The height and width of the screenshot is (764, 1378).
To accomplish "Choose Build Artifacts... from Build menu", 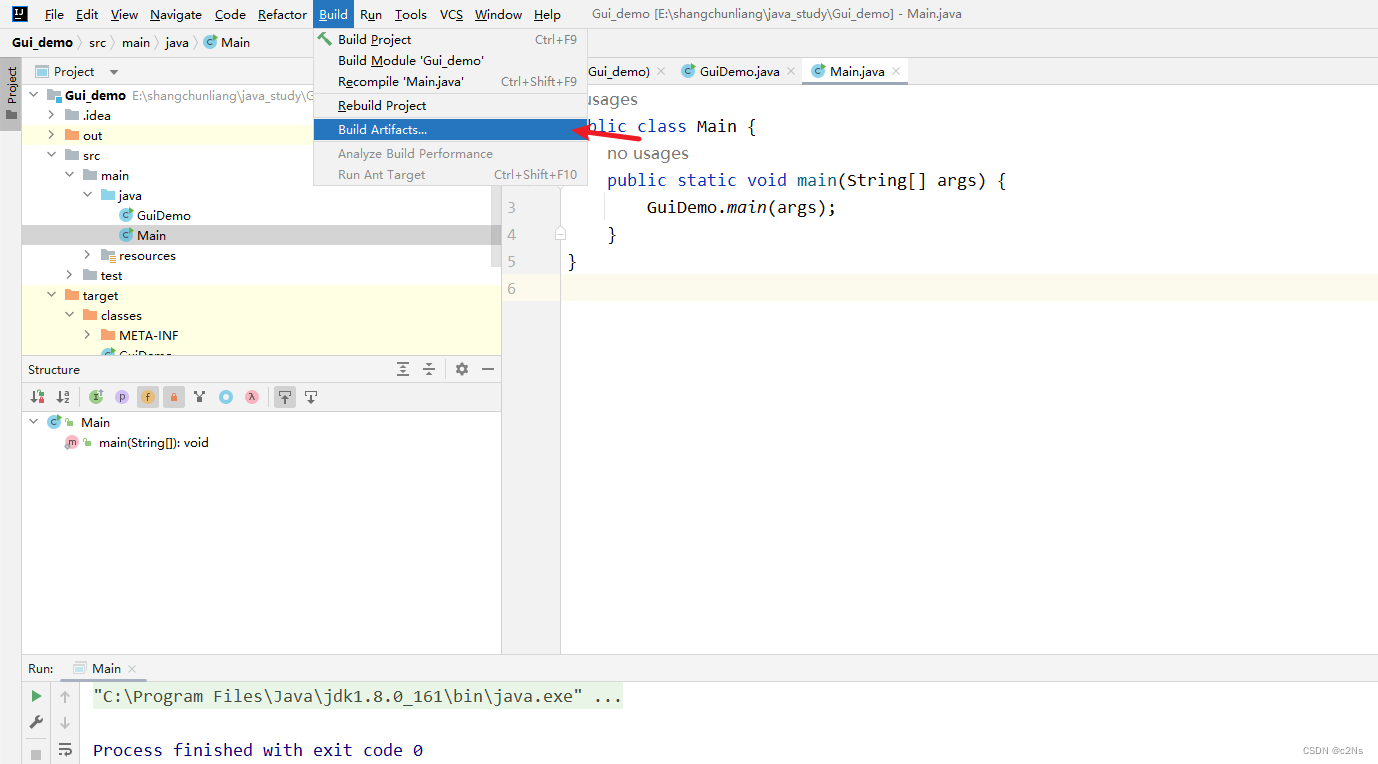I will (x=450, y=130).
